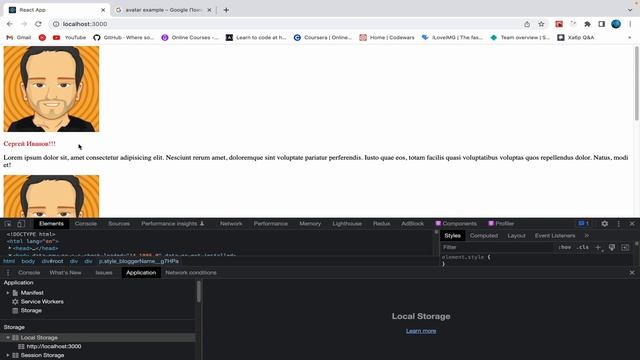Click the styles Filter input field
The height and width of the screenshot is (360, 640).
pyautogui.click(x=497, y=247)
